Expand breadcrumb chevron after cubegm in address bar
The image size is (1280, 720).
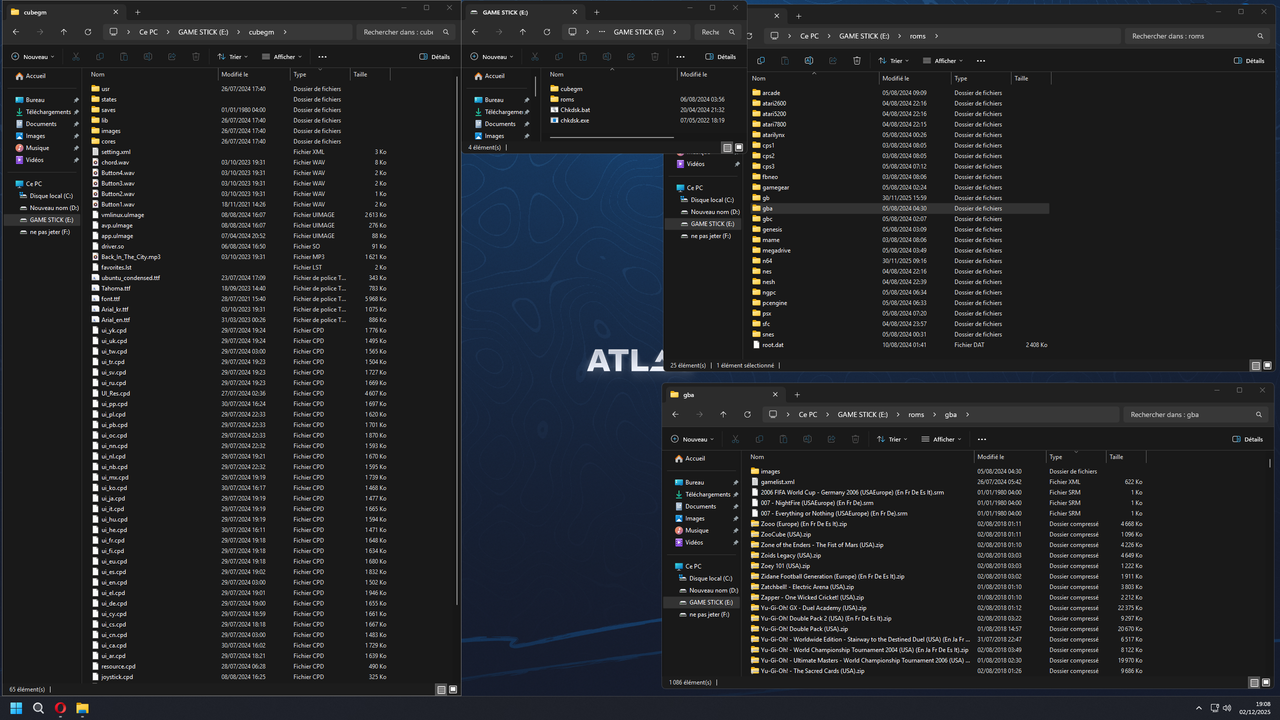[283, 32]
